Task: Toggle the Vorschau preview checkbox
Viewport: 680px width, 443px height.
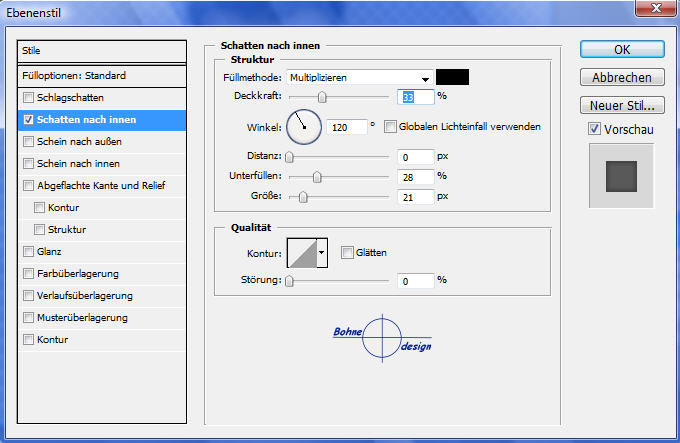Action: pos(594,129)
